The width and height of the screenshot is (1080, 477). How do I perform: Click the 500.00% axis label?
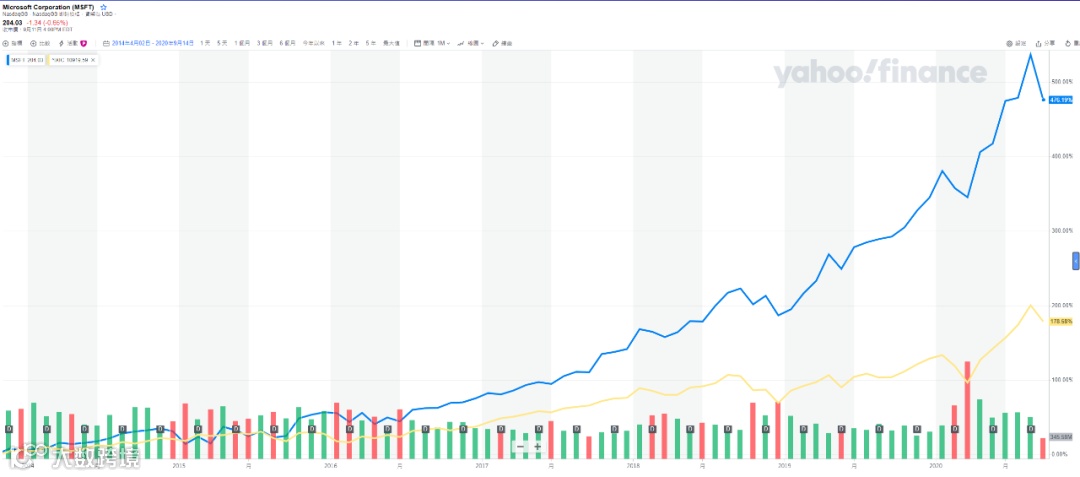(1061, 82)
